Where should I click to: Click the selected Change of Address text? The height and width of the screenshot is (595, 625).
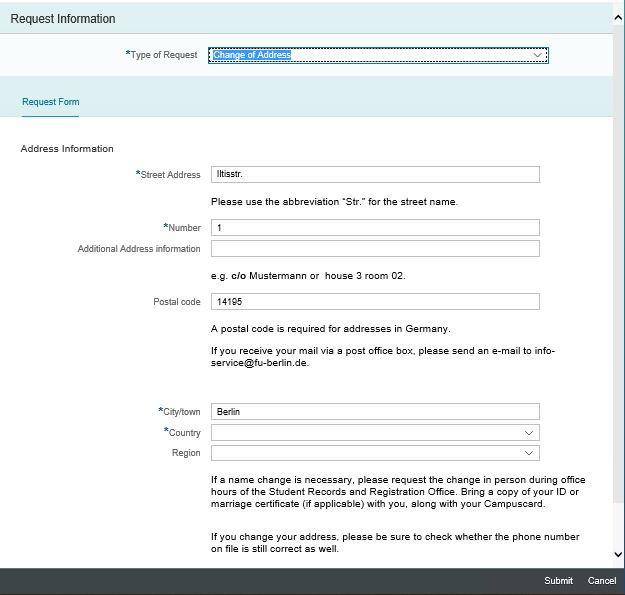pos(252,55)
